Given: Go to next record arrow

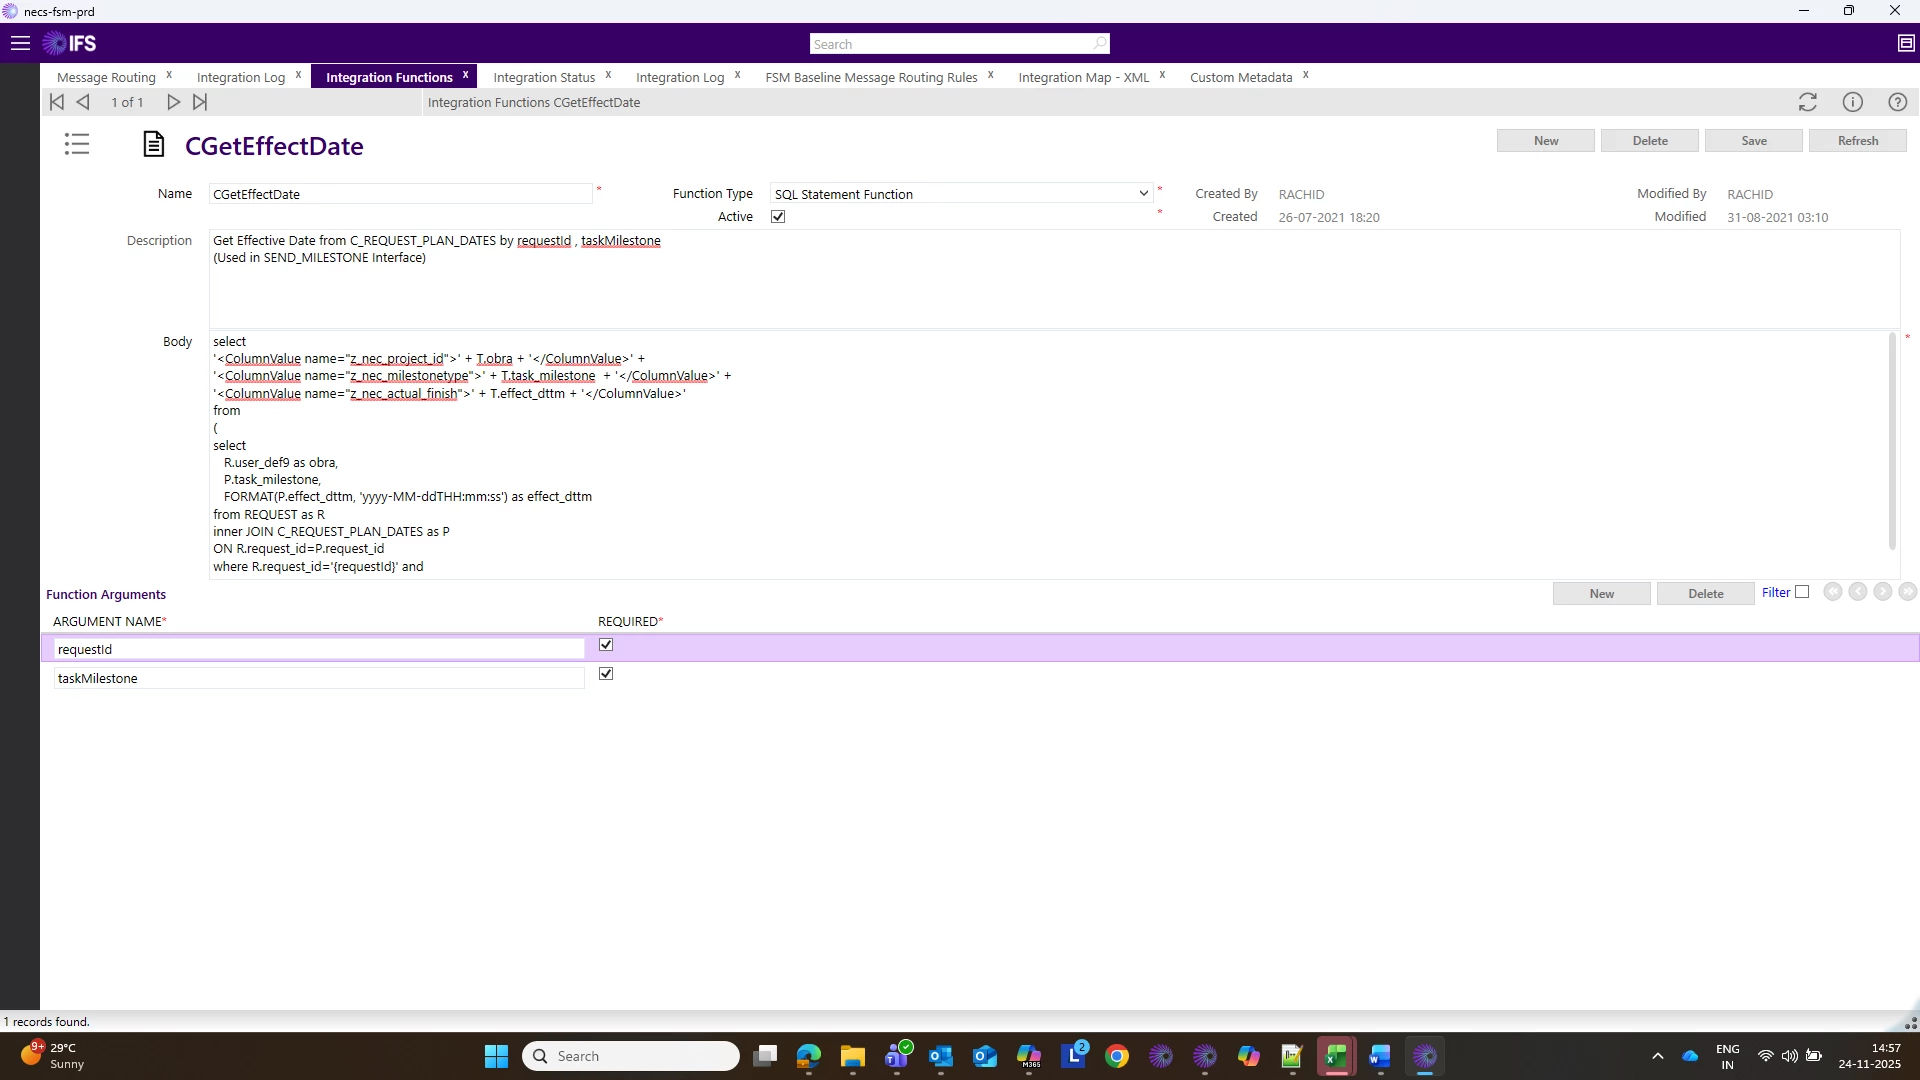Looking at the screenshot, I should [x=173, y=102].
